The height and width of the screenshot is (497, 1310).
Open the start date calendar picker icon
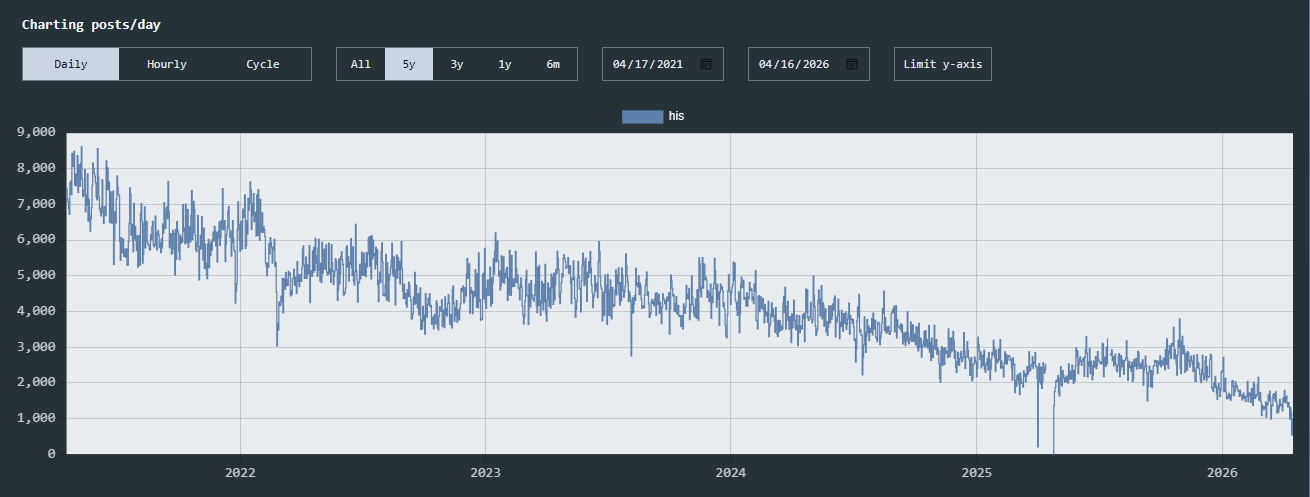706,64
